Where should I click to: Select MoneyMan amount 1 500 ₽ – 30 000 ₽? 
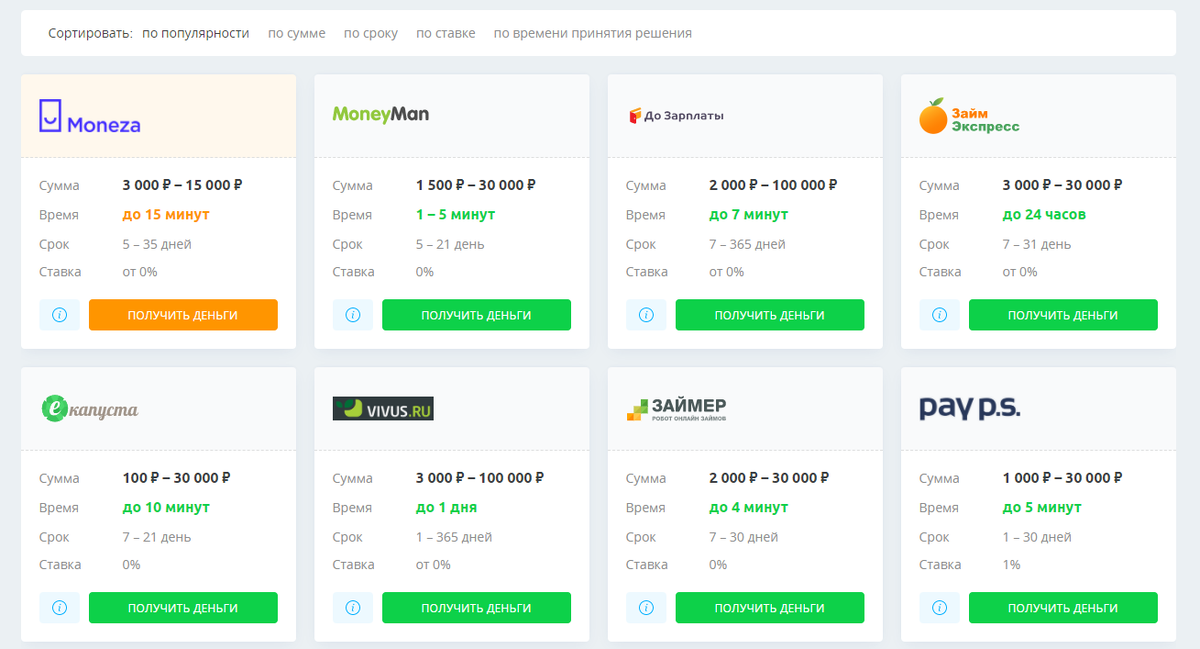pos(476,185)
